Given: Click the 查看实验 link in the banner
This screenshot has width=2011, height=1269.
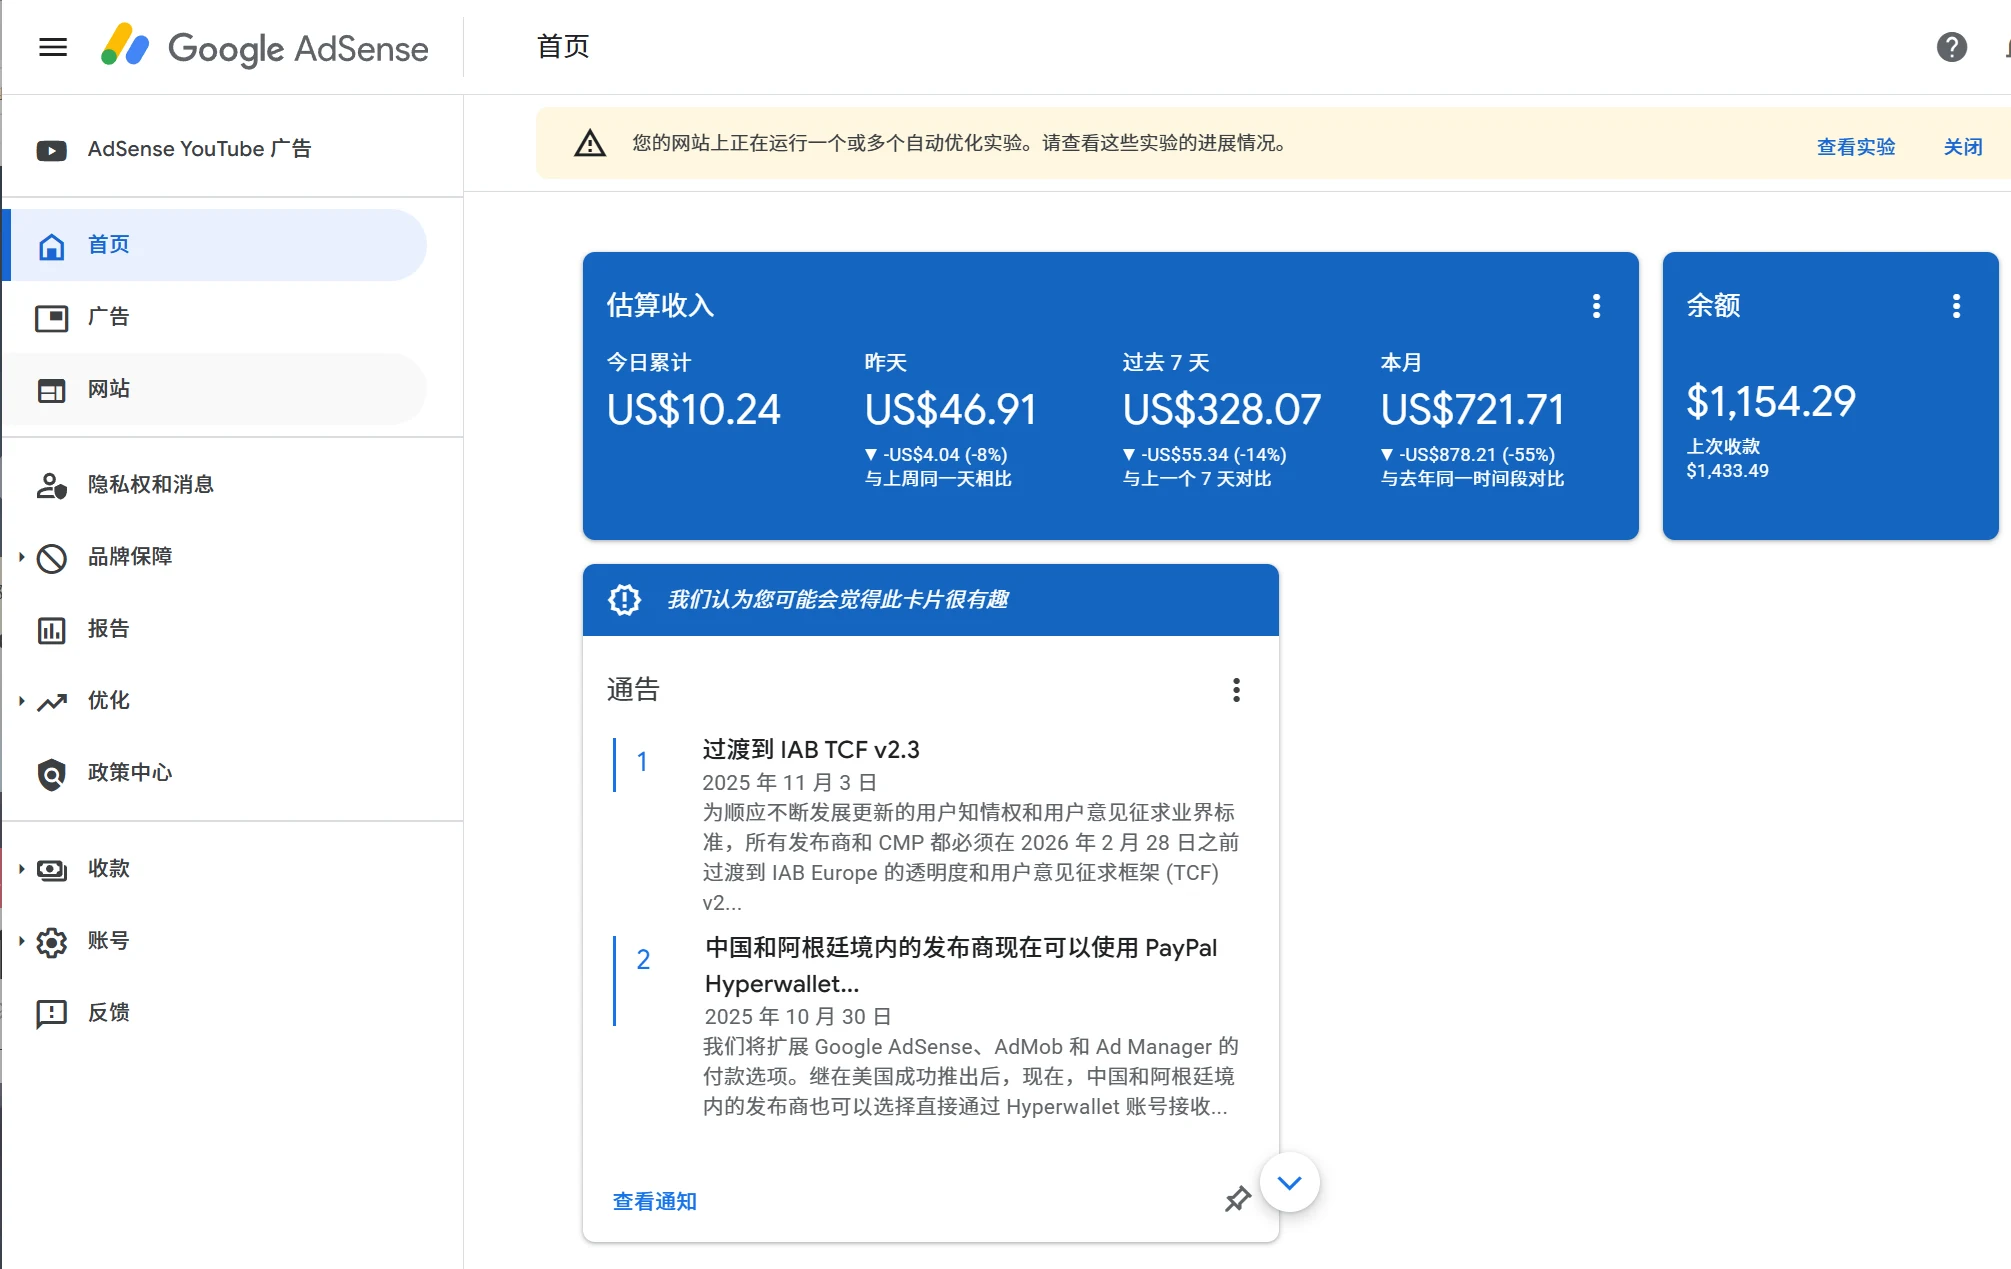Looking at the screenshot, I should point(1855,147).
